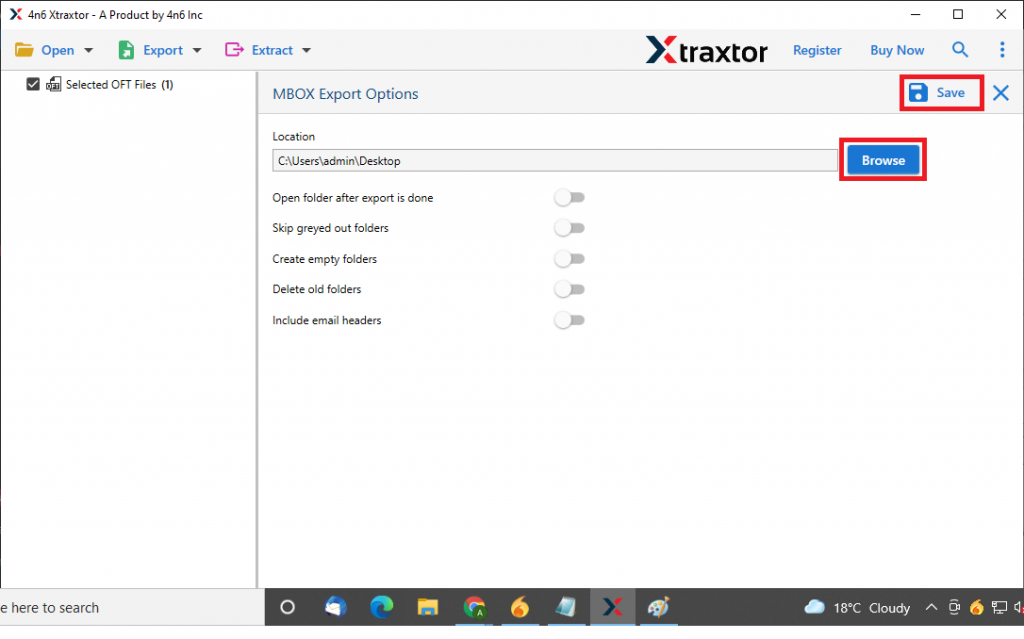Open the search magnifier icon

960,49
